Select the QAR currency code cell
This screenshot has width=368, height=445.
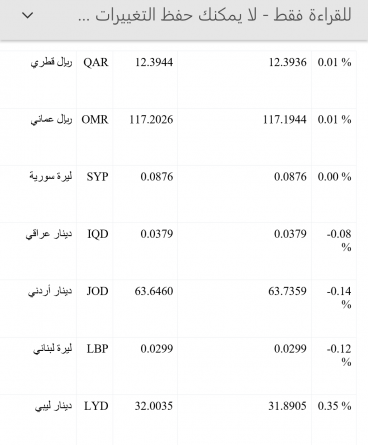pyautogui.click(x=95, y=79)
